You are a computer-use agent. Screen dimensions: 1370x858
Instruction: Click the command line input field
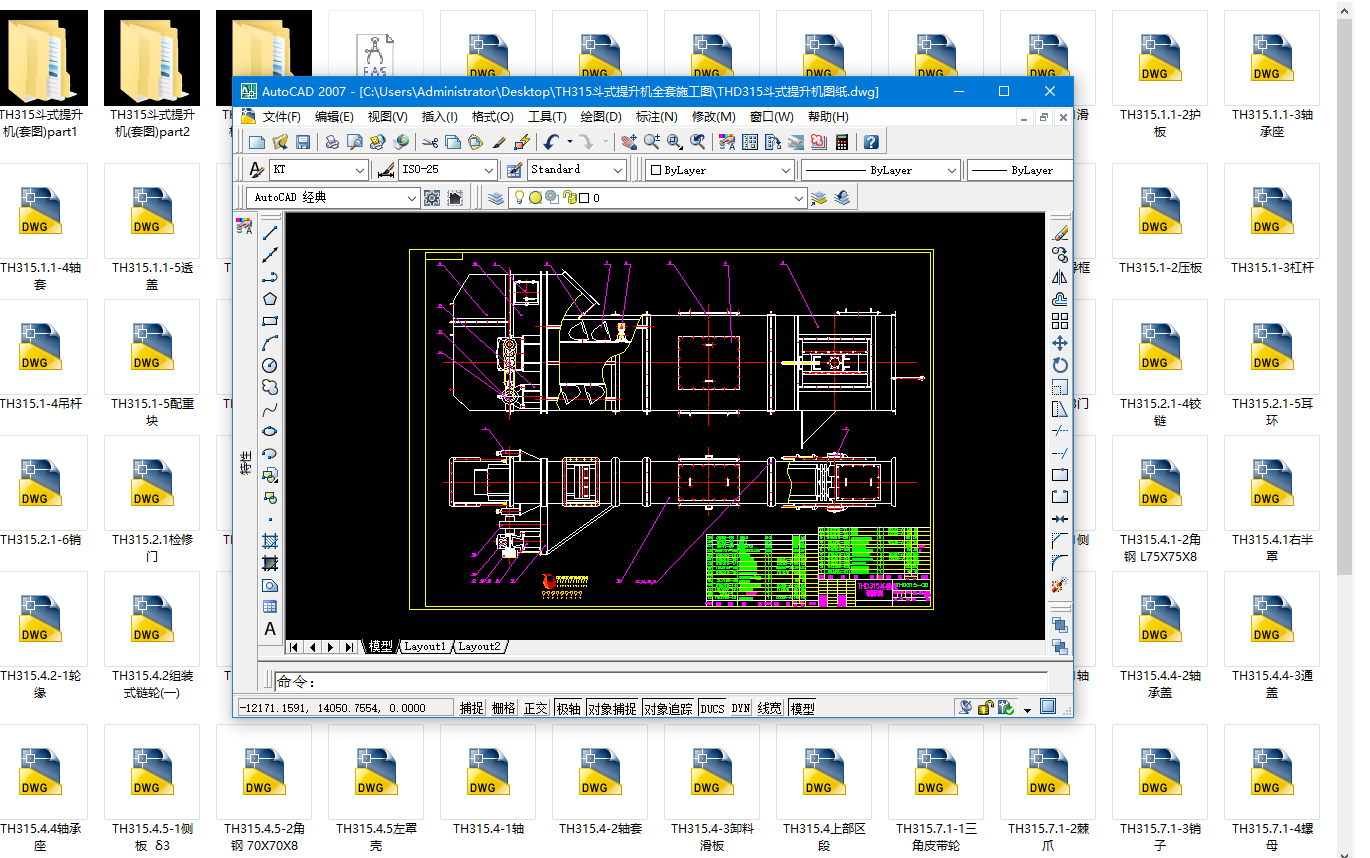click(x=660, y=682)
